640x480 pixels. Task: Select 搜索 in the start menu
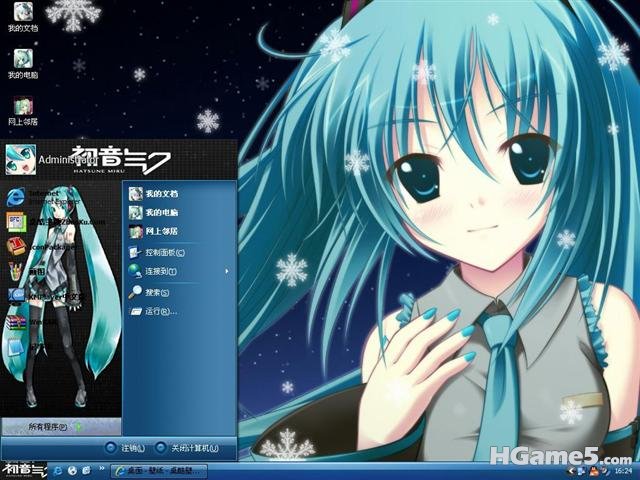[149, 292]
